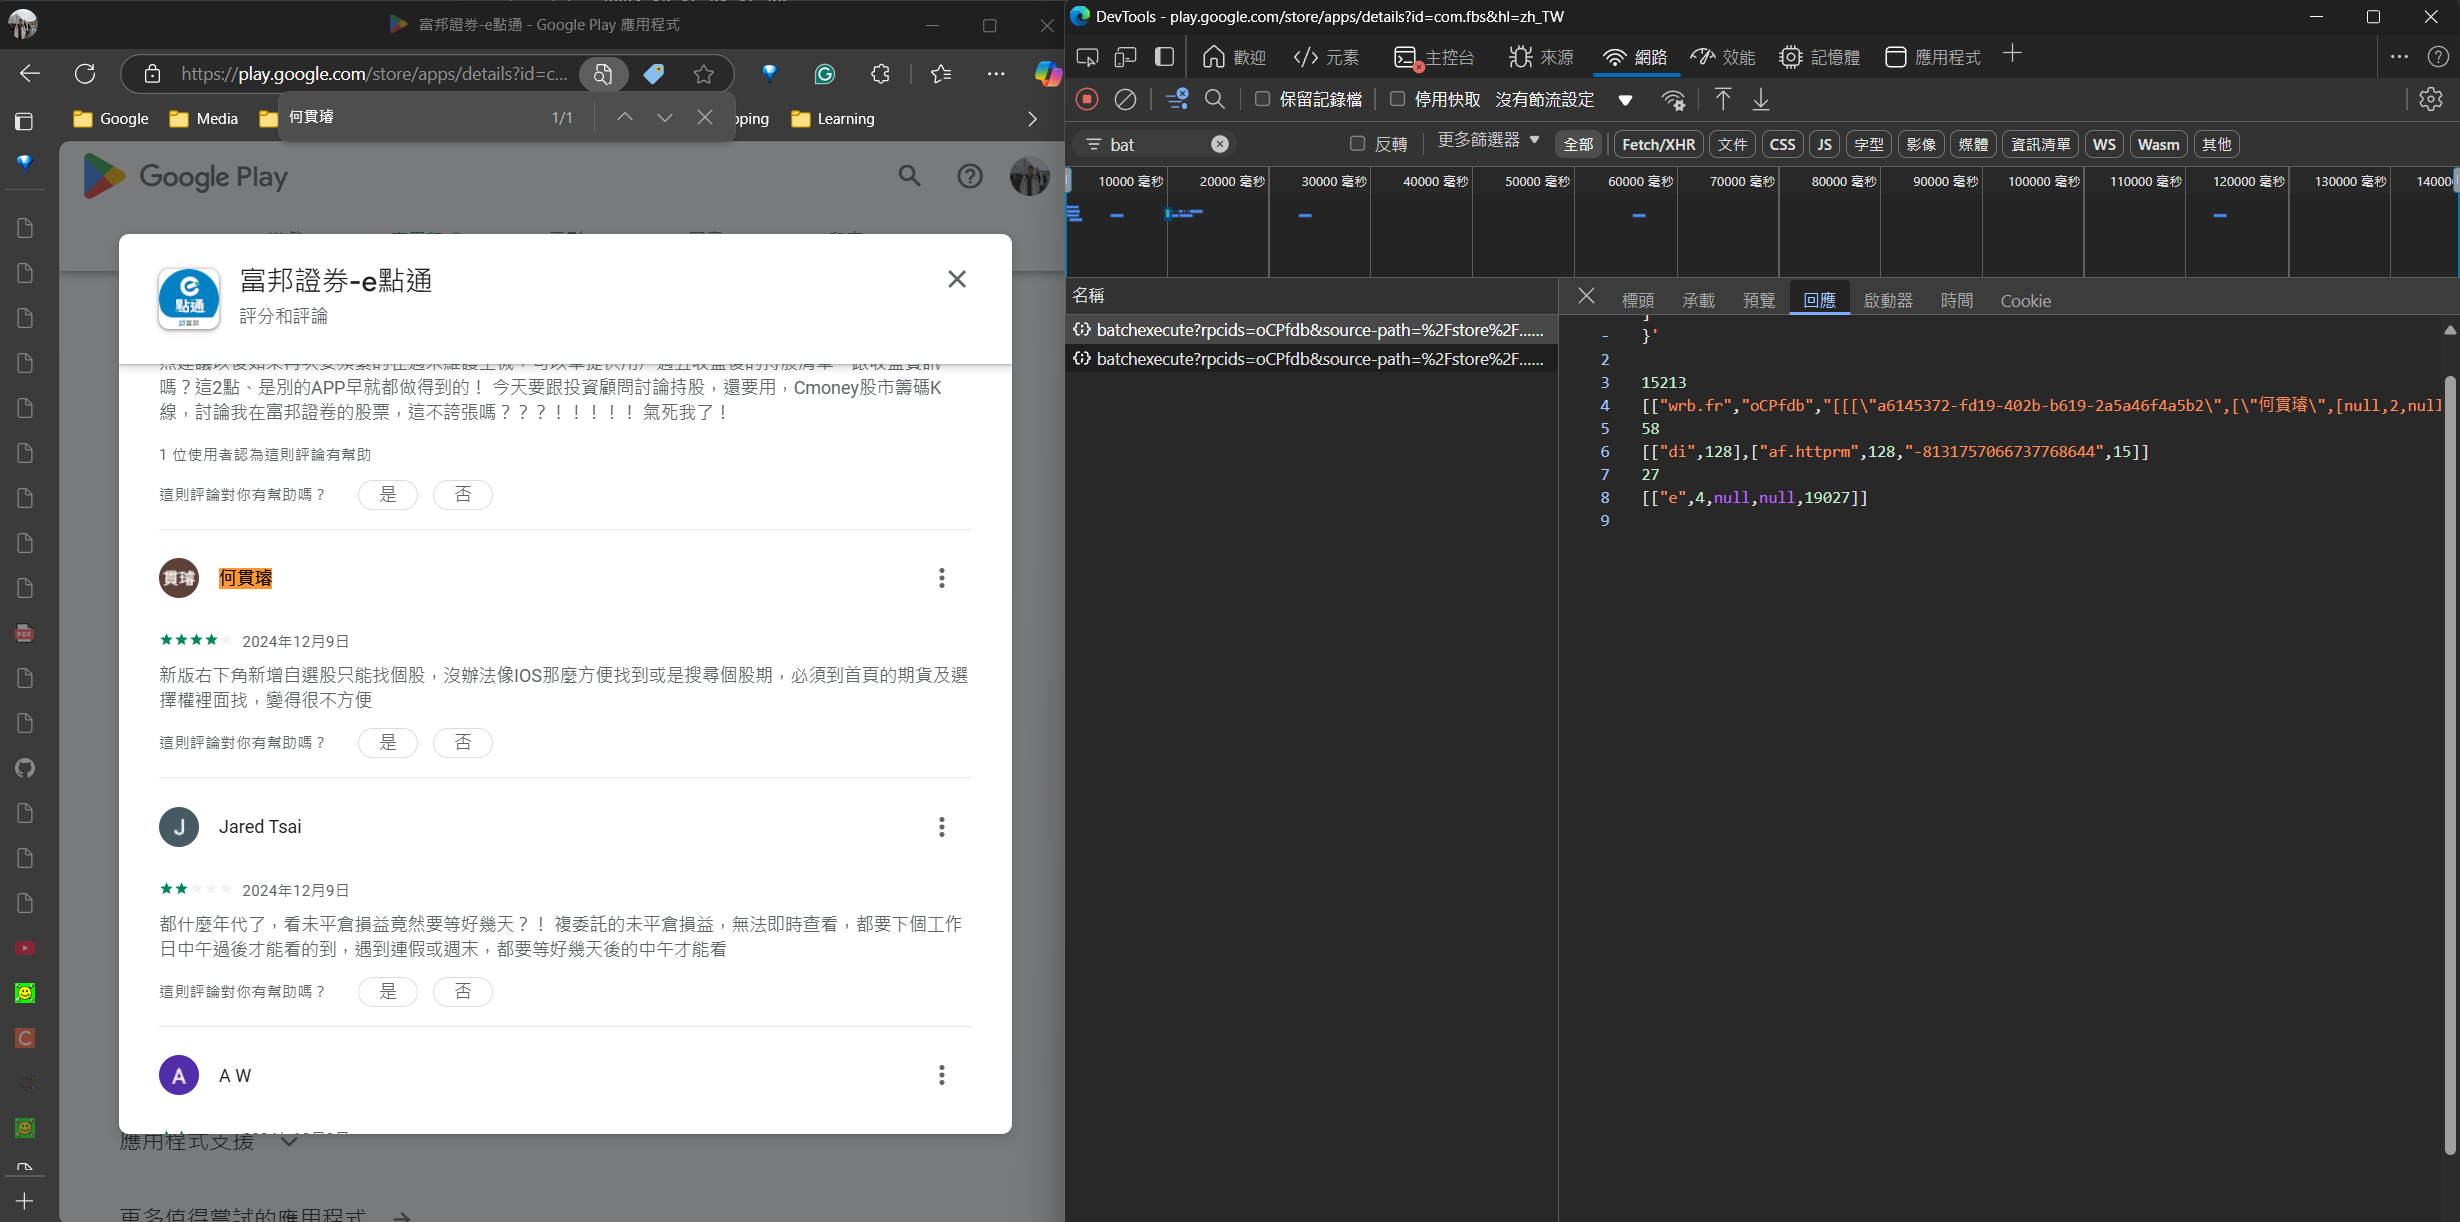Add page to favorites star

pyautogui.click(x=704, y=74)
